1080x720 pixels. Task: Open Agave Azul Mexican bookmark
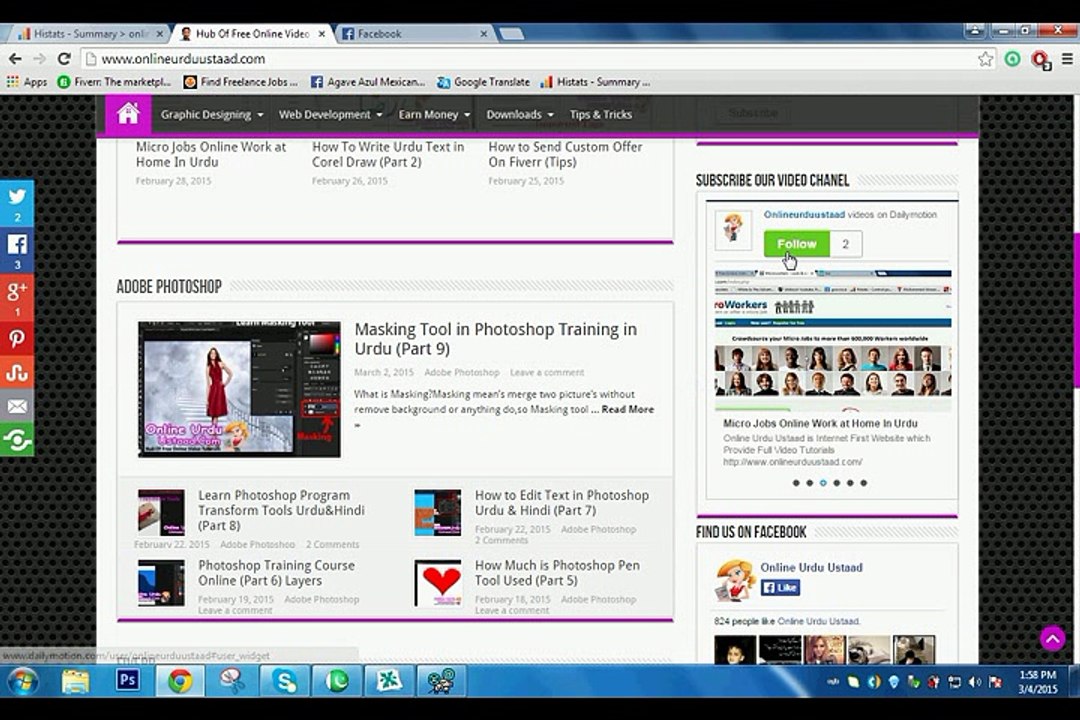click(368, 82)
